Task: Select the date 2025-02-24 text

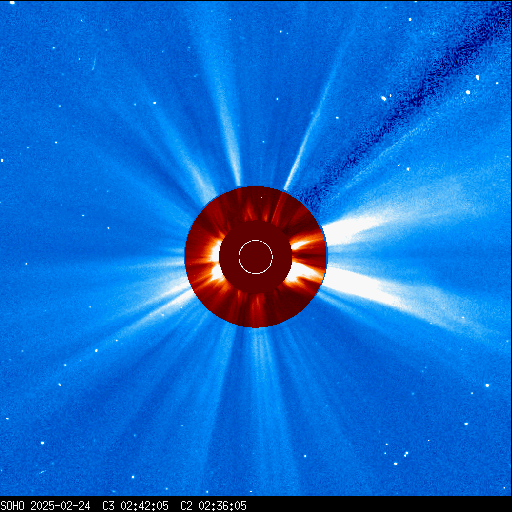Action: point(60,506)
